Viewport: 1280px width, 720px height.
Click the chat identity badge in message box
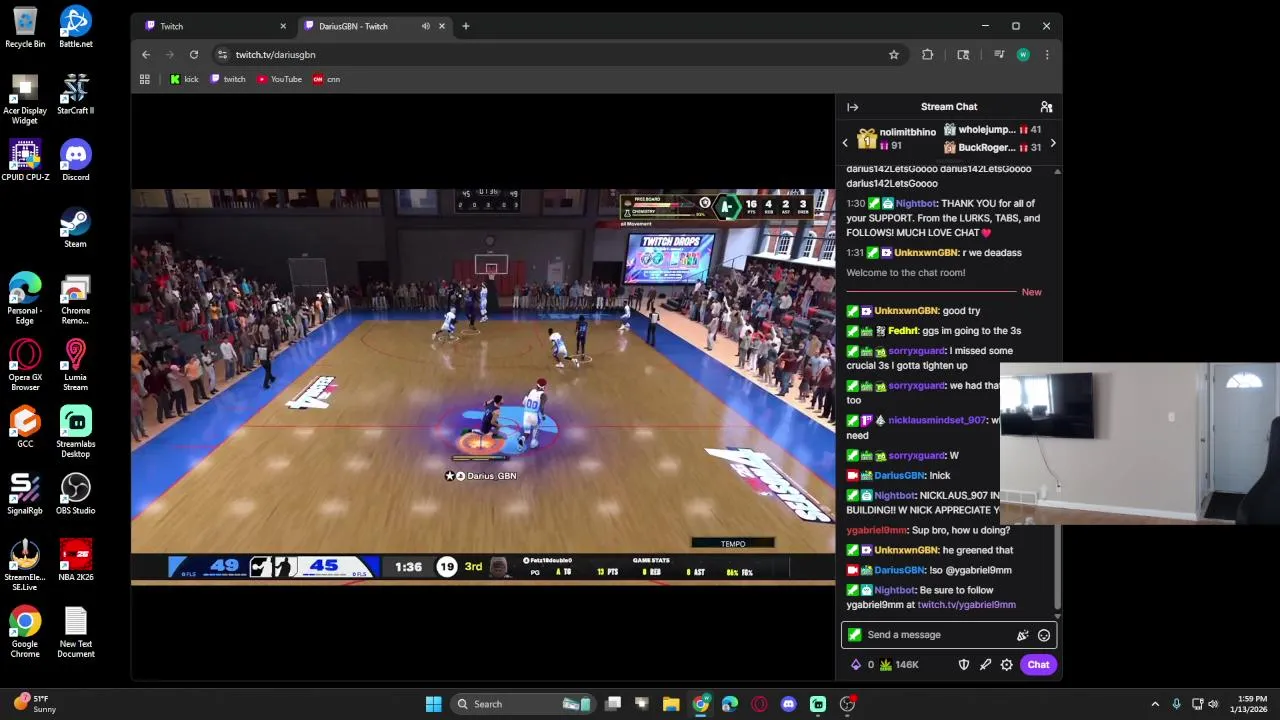click(854, 635)
